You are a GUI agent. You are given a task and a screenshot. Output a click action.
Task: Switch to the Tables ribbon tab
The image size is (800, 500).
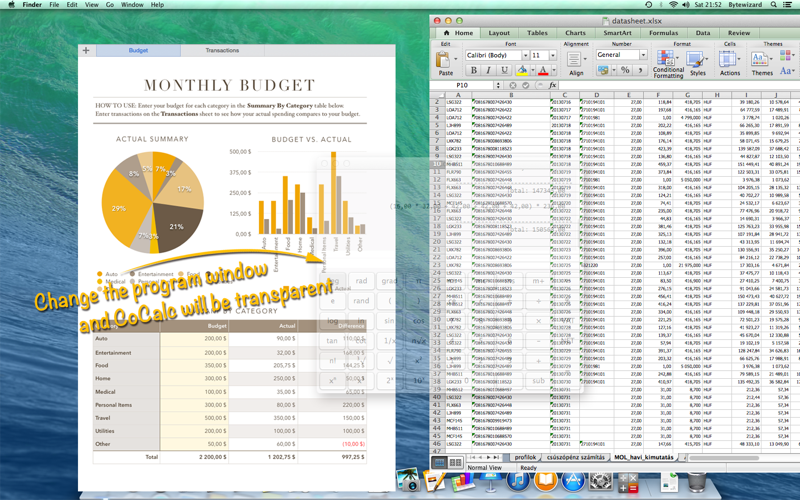click(x=537, y=33)
